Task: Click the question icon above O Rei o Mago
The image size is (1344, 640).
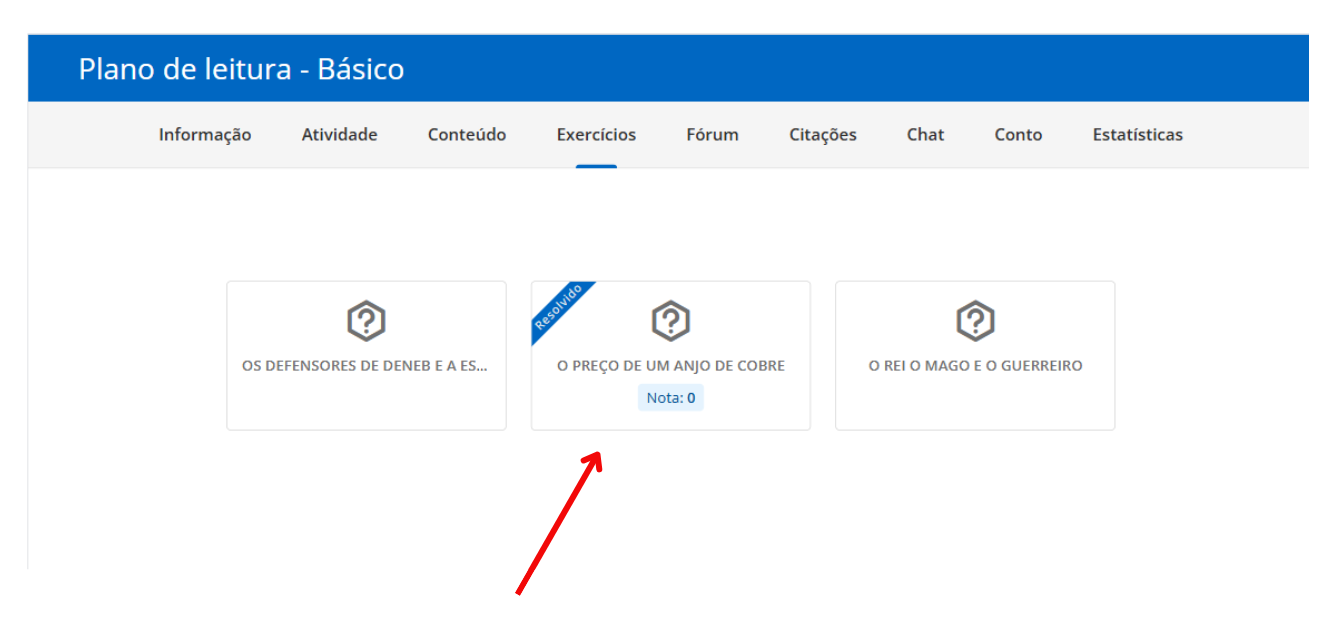Action: 975,321
